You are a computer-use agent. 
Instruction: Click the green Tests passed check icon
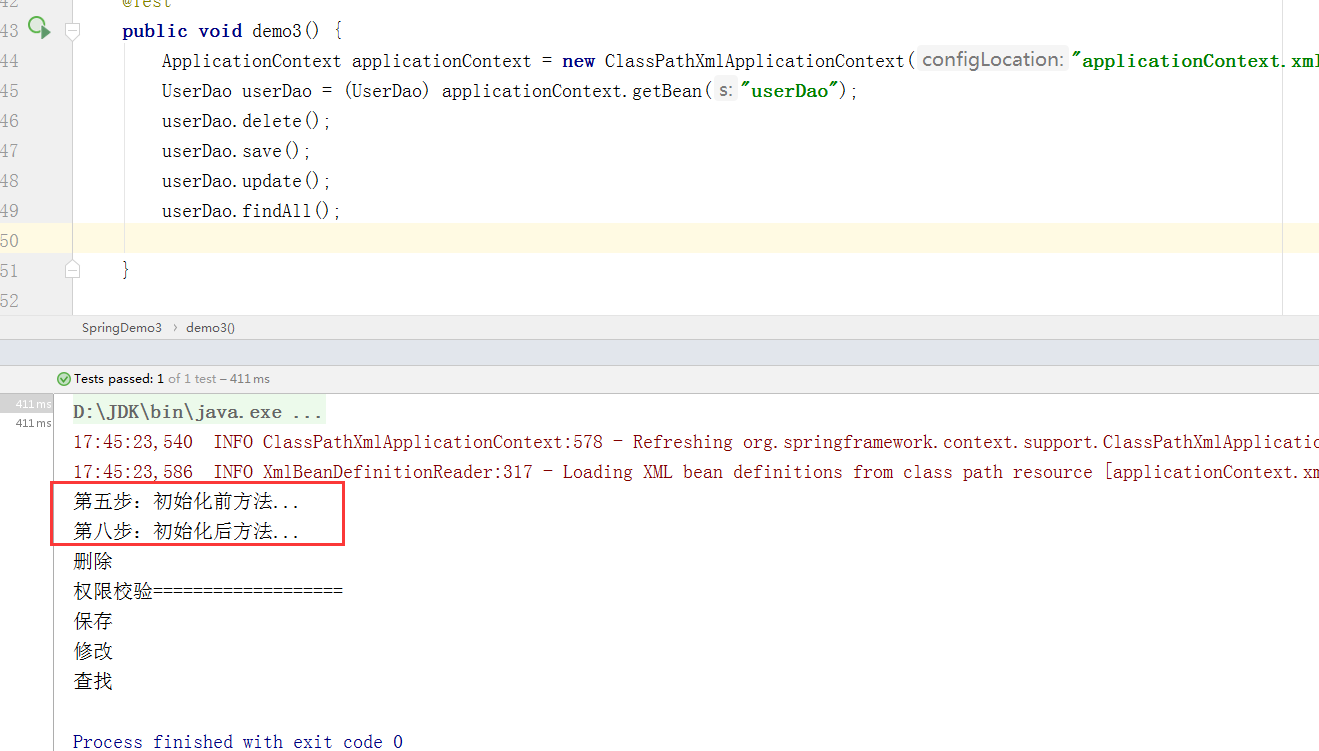coord(64,379)
